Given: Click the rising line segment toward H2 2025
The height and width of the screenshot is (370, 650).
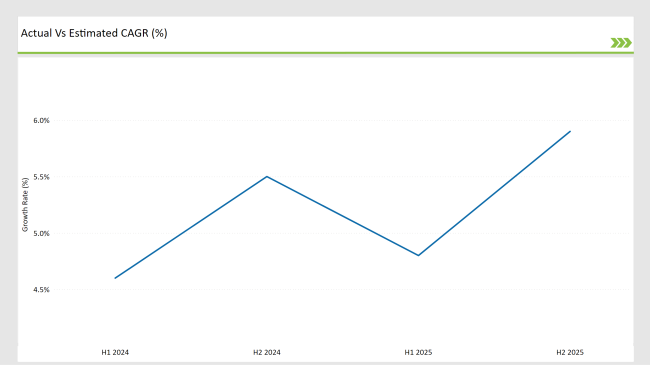Looking at the screenshot, I should pyautogui.click(x=494, y=193).
